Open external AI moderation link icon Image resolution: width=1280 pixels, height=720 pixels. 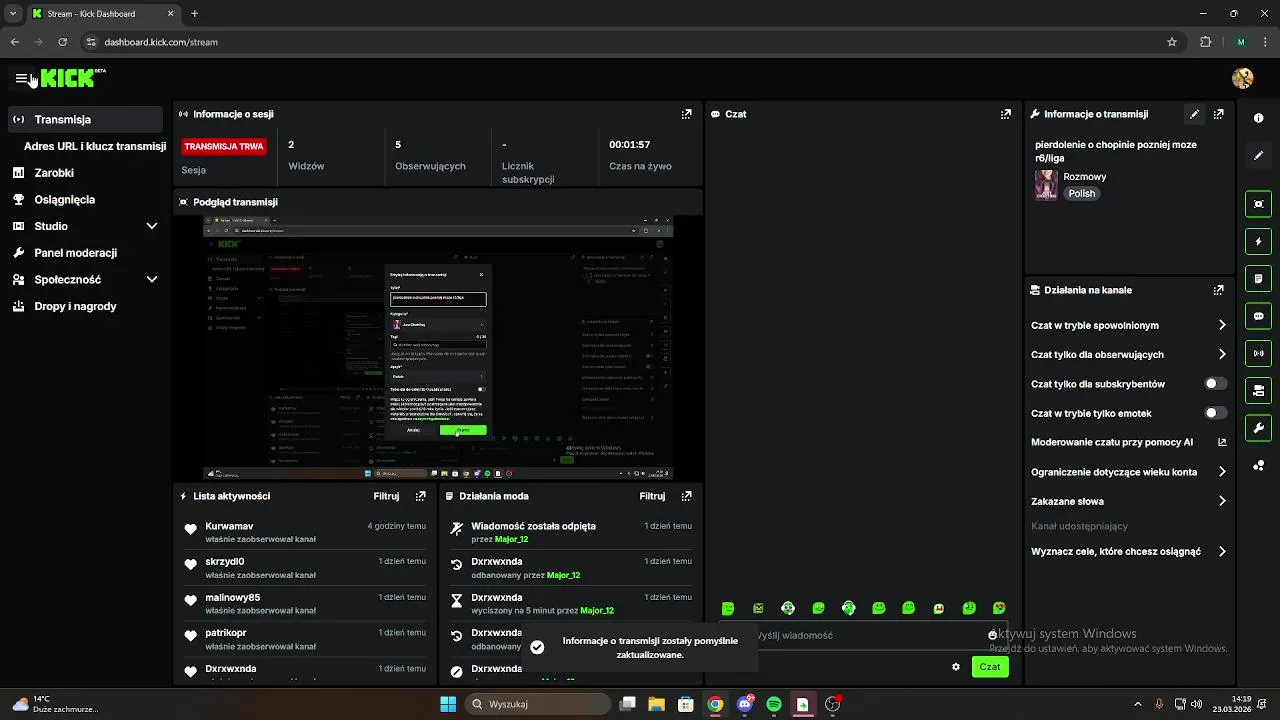click(1222, 442)
